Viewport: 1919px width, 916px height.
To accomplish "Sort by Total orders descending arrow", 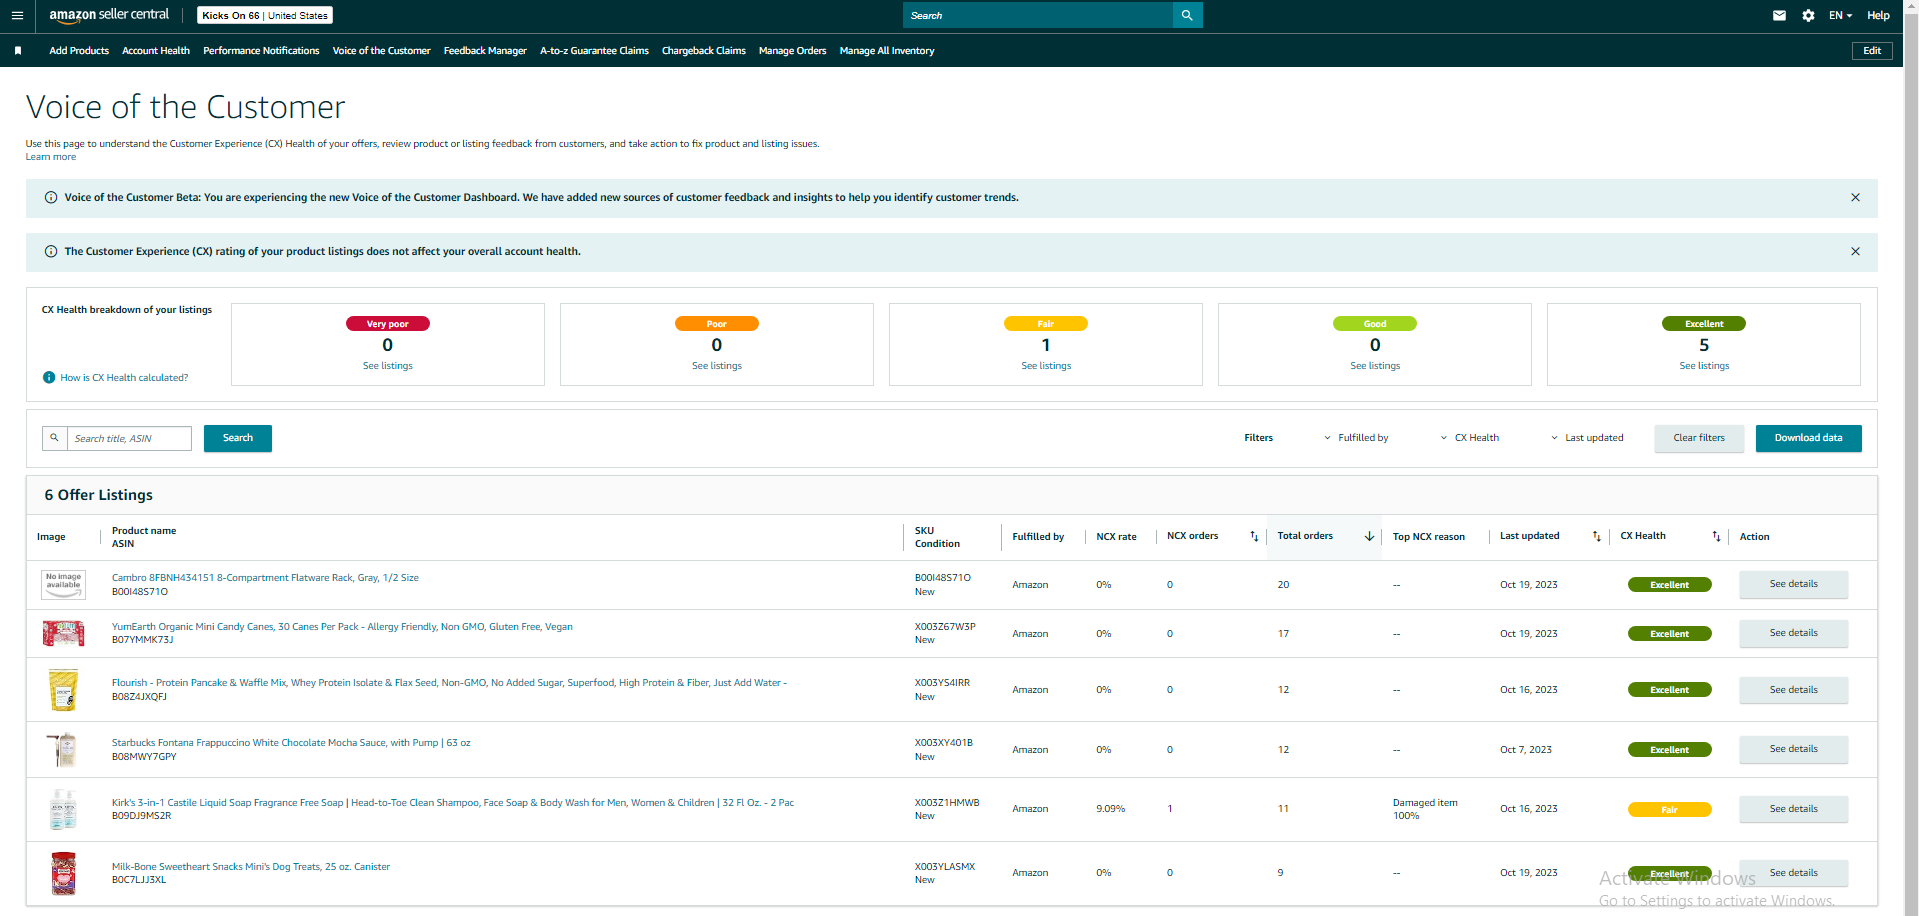I will (x=1369, y=537).
